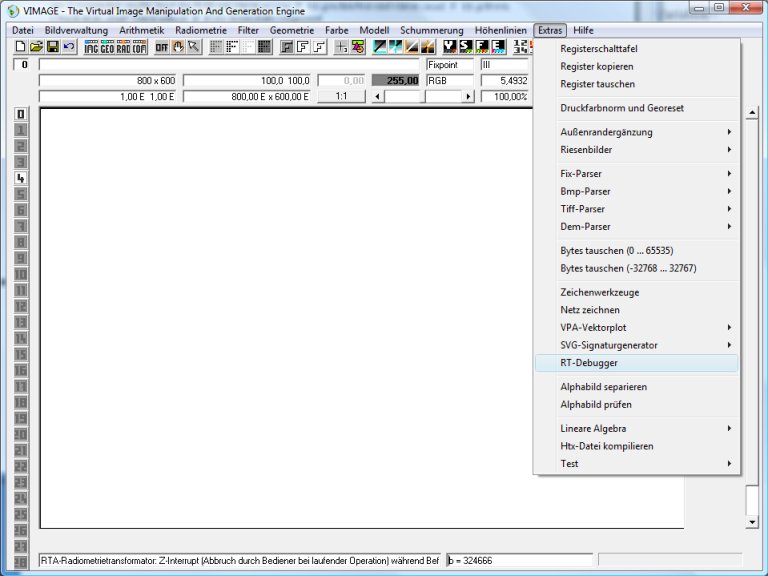
Task: Click the 1:1 zoom button
Action: 341,96
